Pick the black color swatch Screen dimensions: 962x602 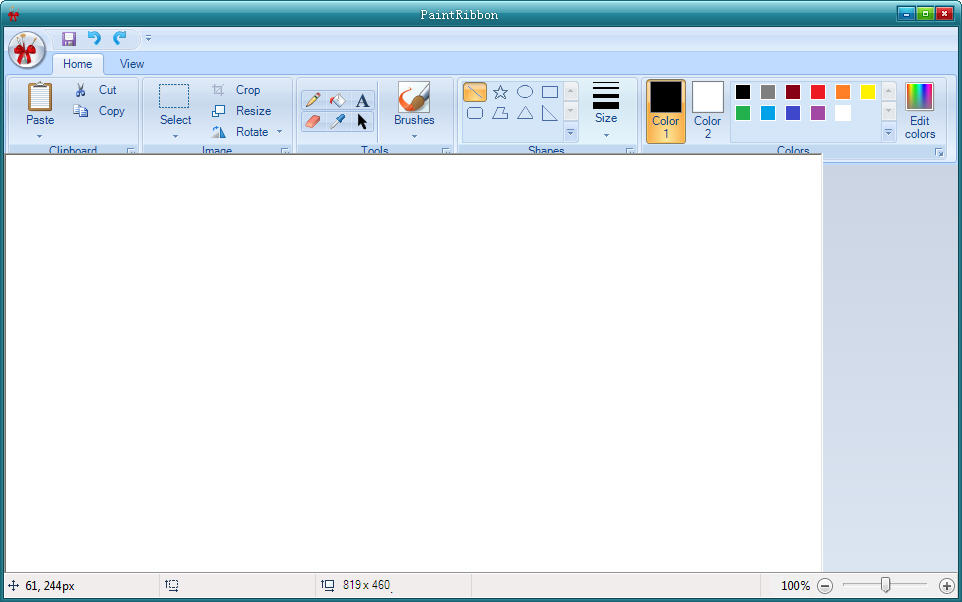(743, 92)
